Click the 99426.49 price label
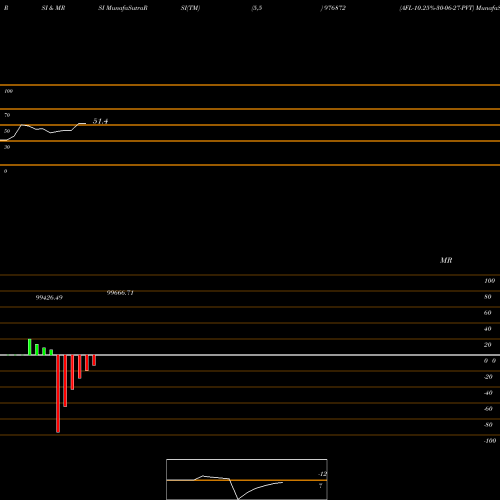This screenshot has height=500, width=500. coord(49,297)
